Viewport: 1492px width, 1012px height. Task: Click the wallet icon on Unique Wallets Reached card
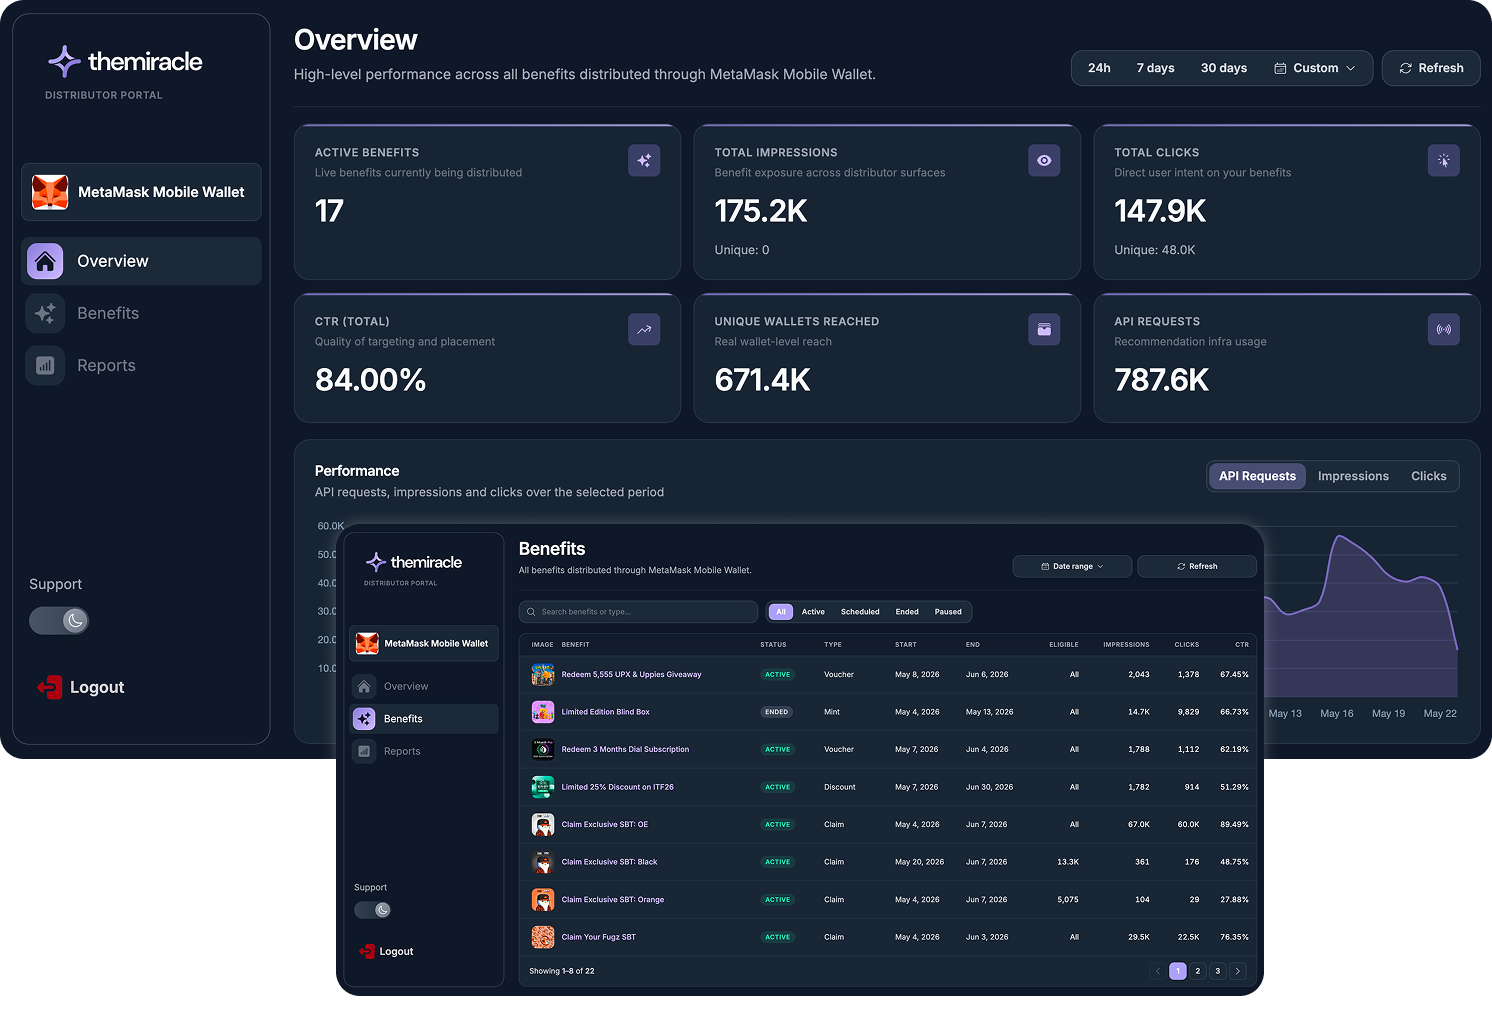(1044, 329)
